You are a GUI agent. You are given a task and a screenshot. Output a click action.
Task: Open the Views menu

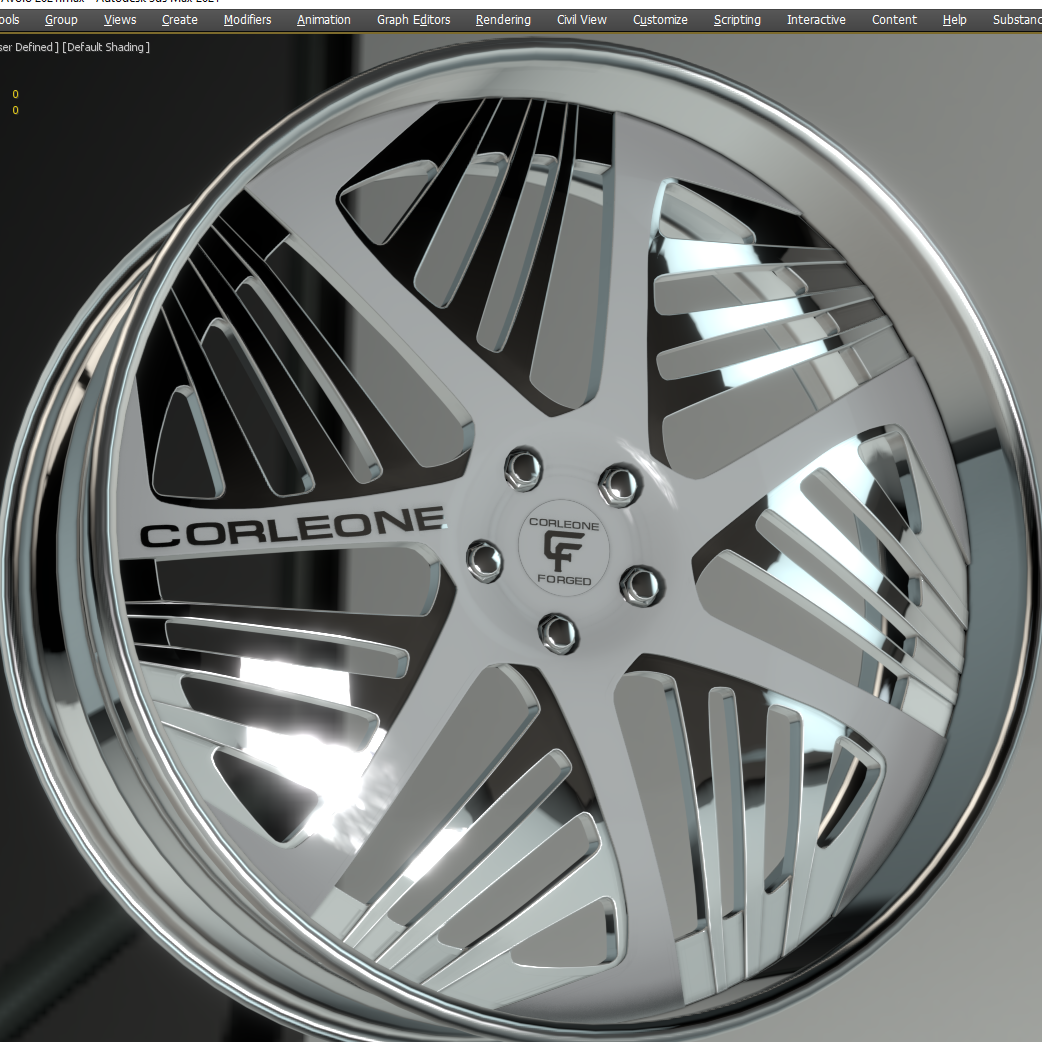pyautogui.click(x=120, y=20)
